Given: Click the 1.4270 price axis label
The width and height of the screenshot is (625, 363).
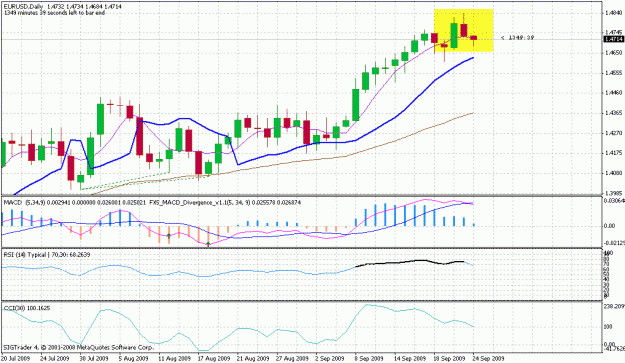Looking at the screenshot, I should pos(613,133).
